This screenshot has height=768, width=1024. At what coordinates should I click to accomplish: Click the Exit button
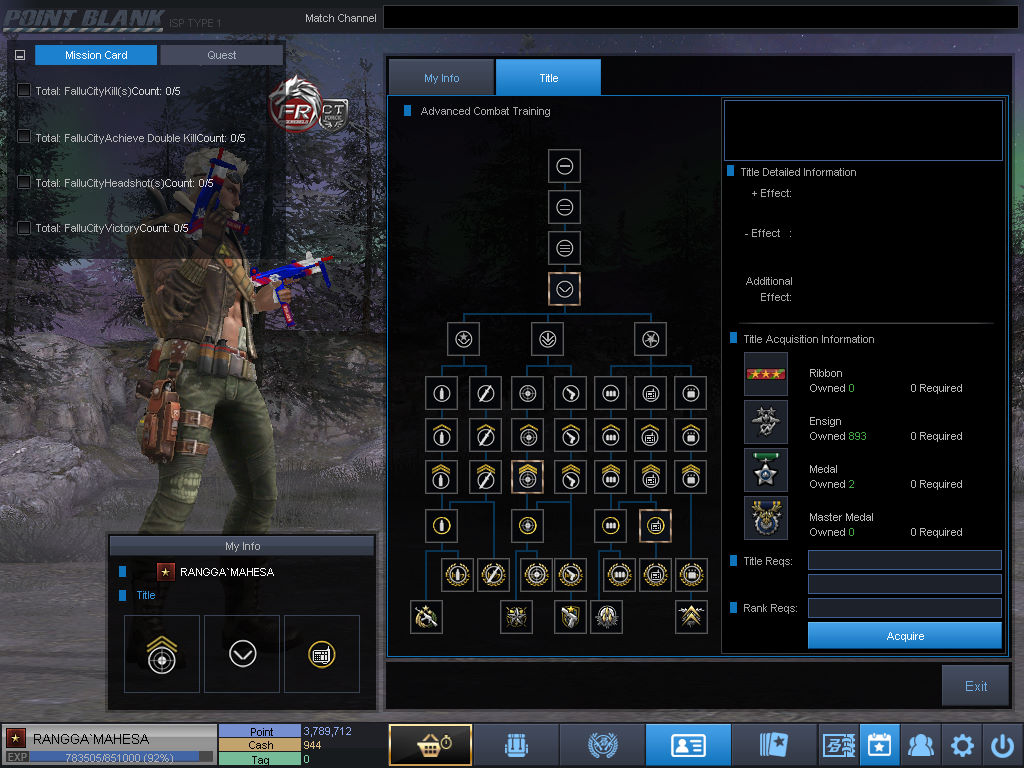tap(975, 686)
